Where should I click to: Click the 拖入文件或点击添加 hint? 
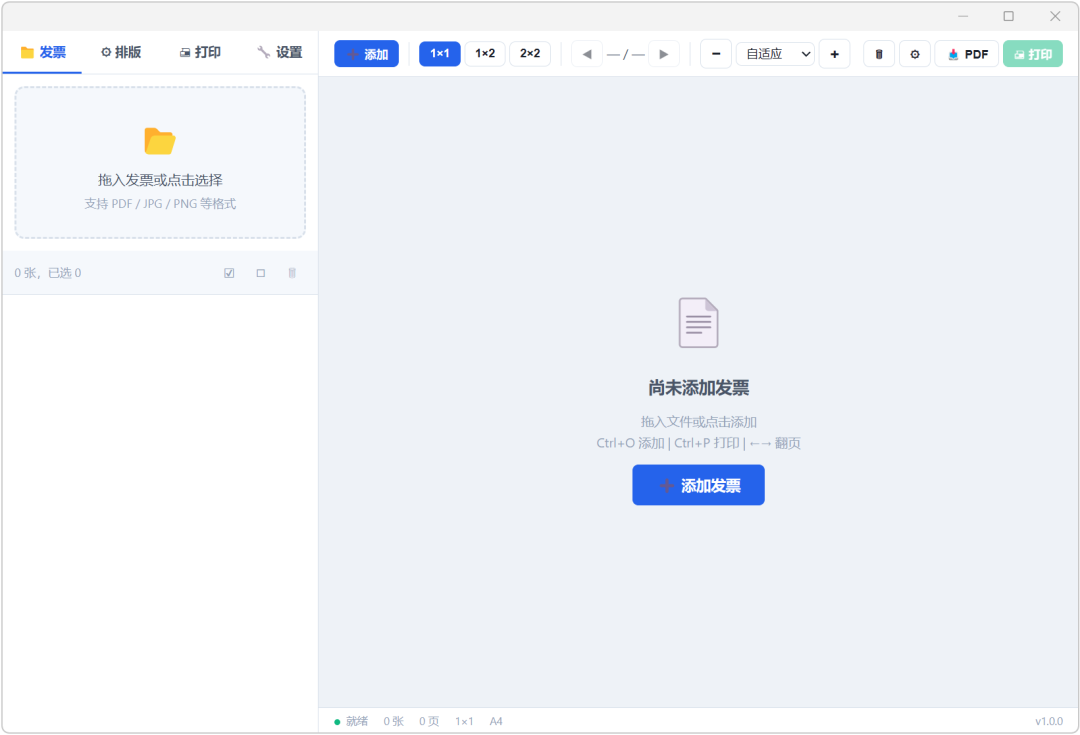click(x=698, y=422)
